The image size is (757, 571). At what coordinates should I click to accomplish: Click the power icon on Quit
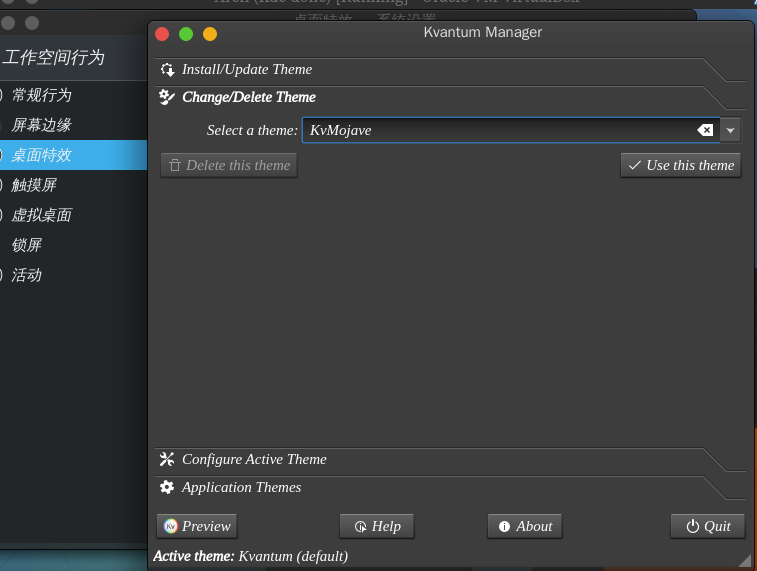point(693,527)
